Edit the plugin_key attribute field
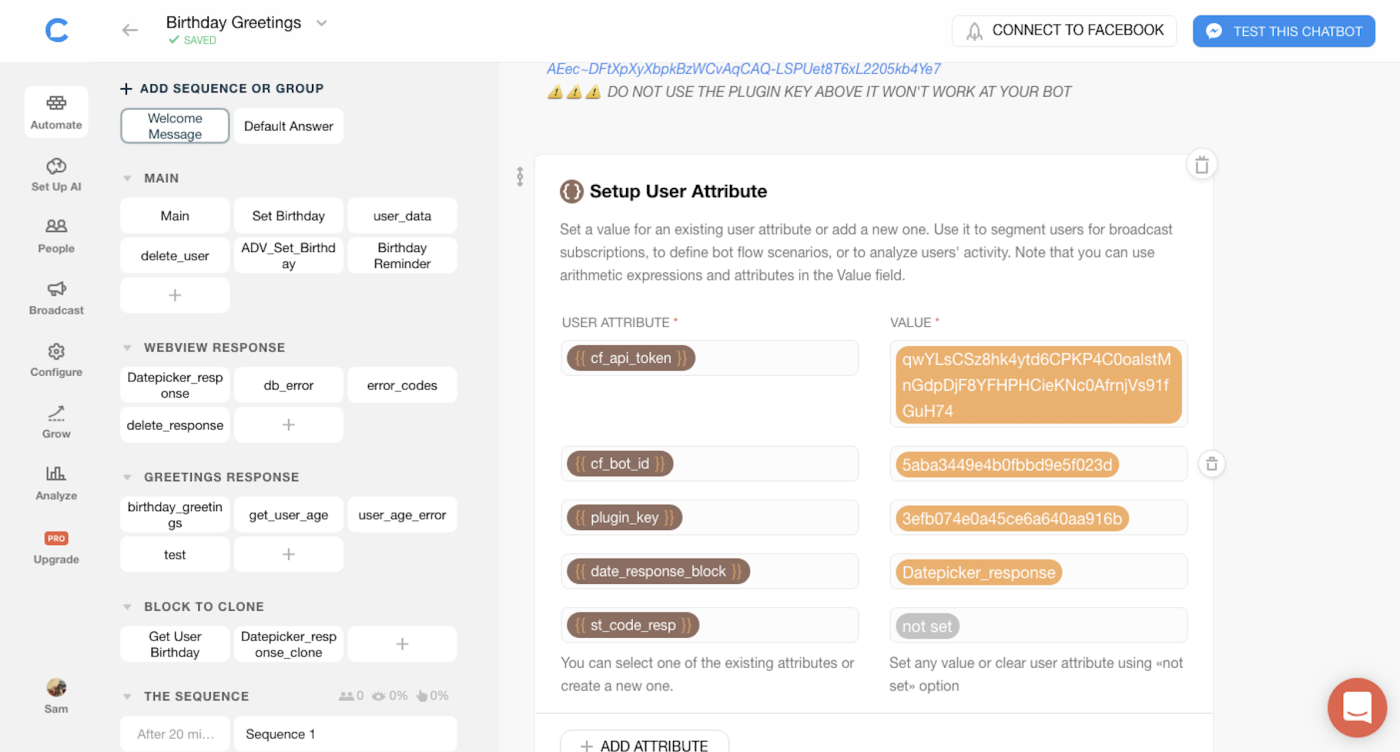 709,518
